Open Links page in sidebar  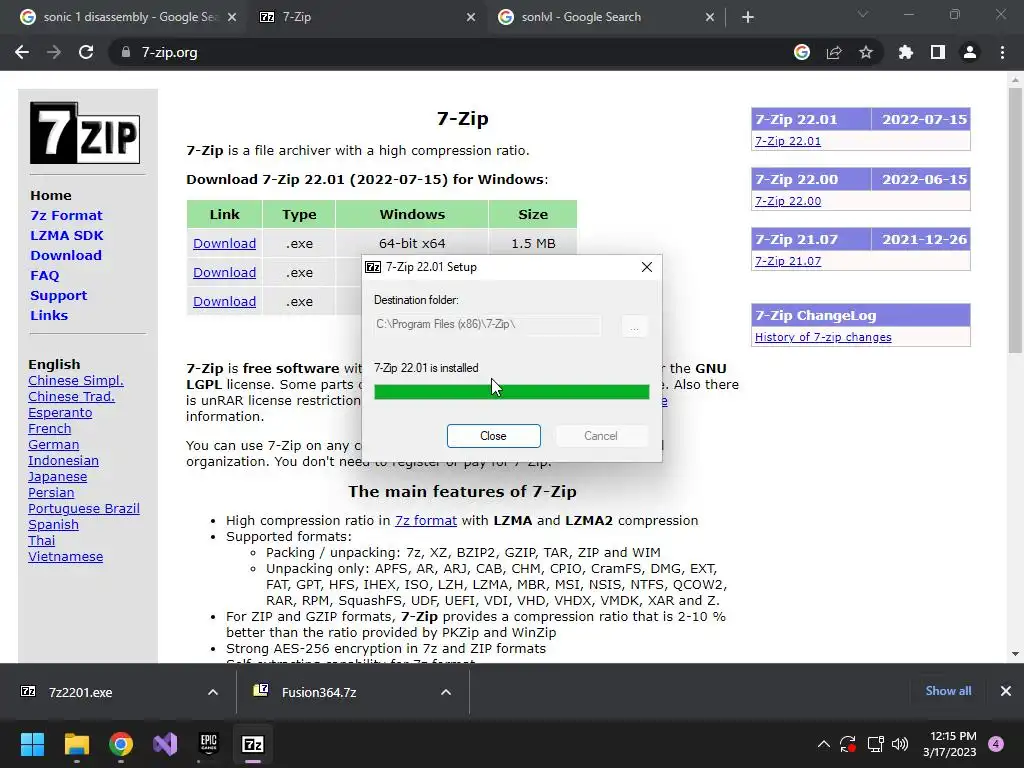49,315
